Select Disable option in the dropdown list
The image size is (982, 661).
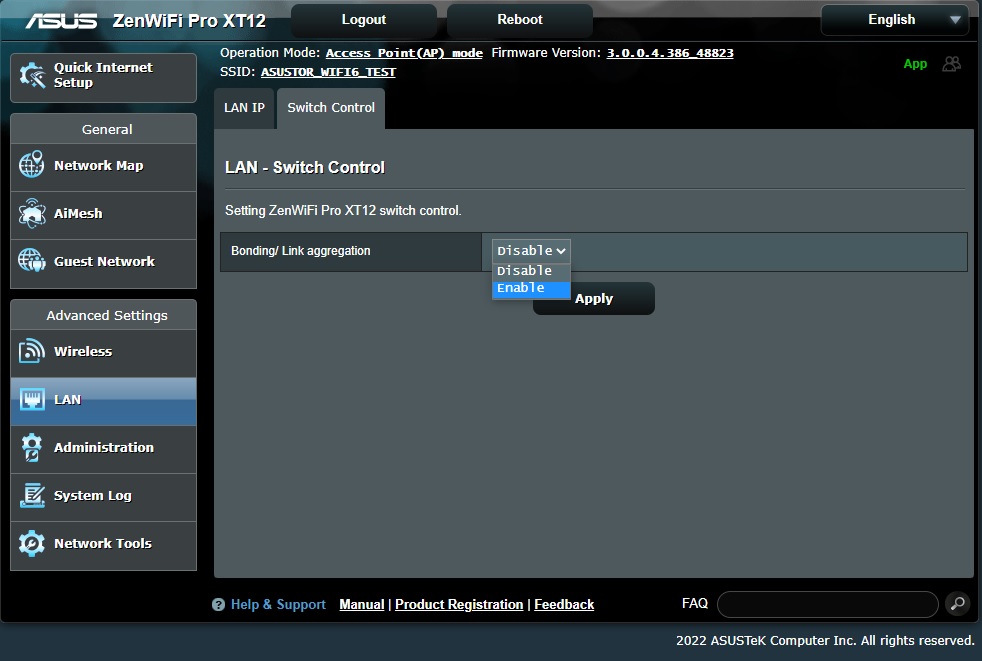point(531,271)
